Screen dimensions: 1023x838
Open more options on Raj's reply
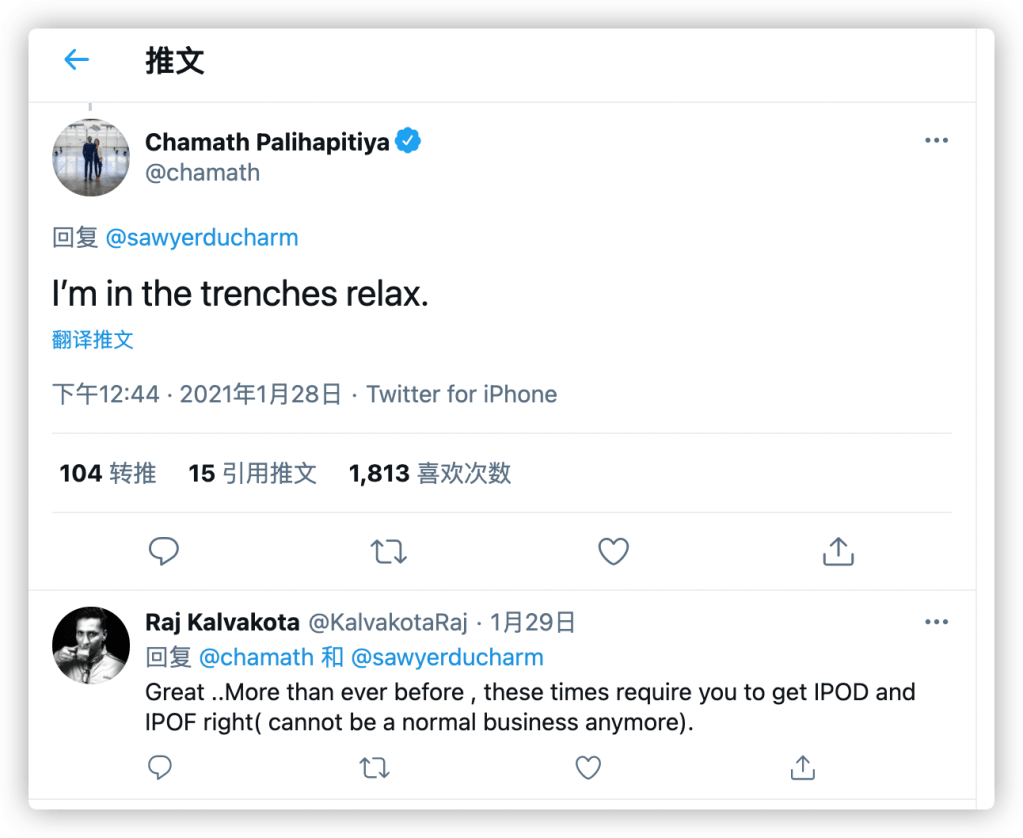(x=936, y=622)
